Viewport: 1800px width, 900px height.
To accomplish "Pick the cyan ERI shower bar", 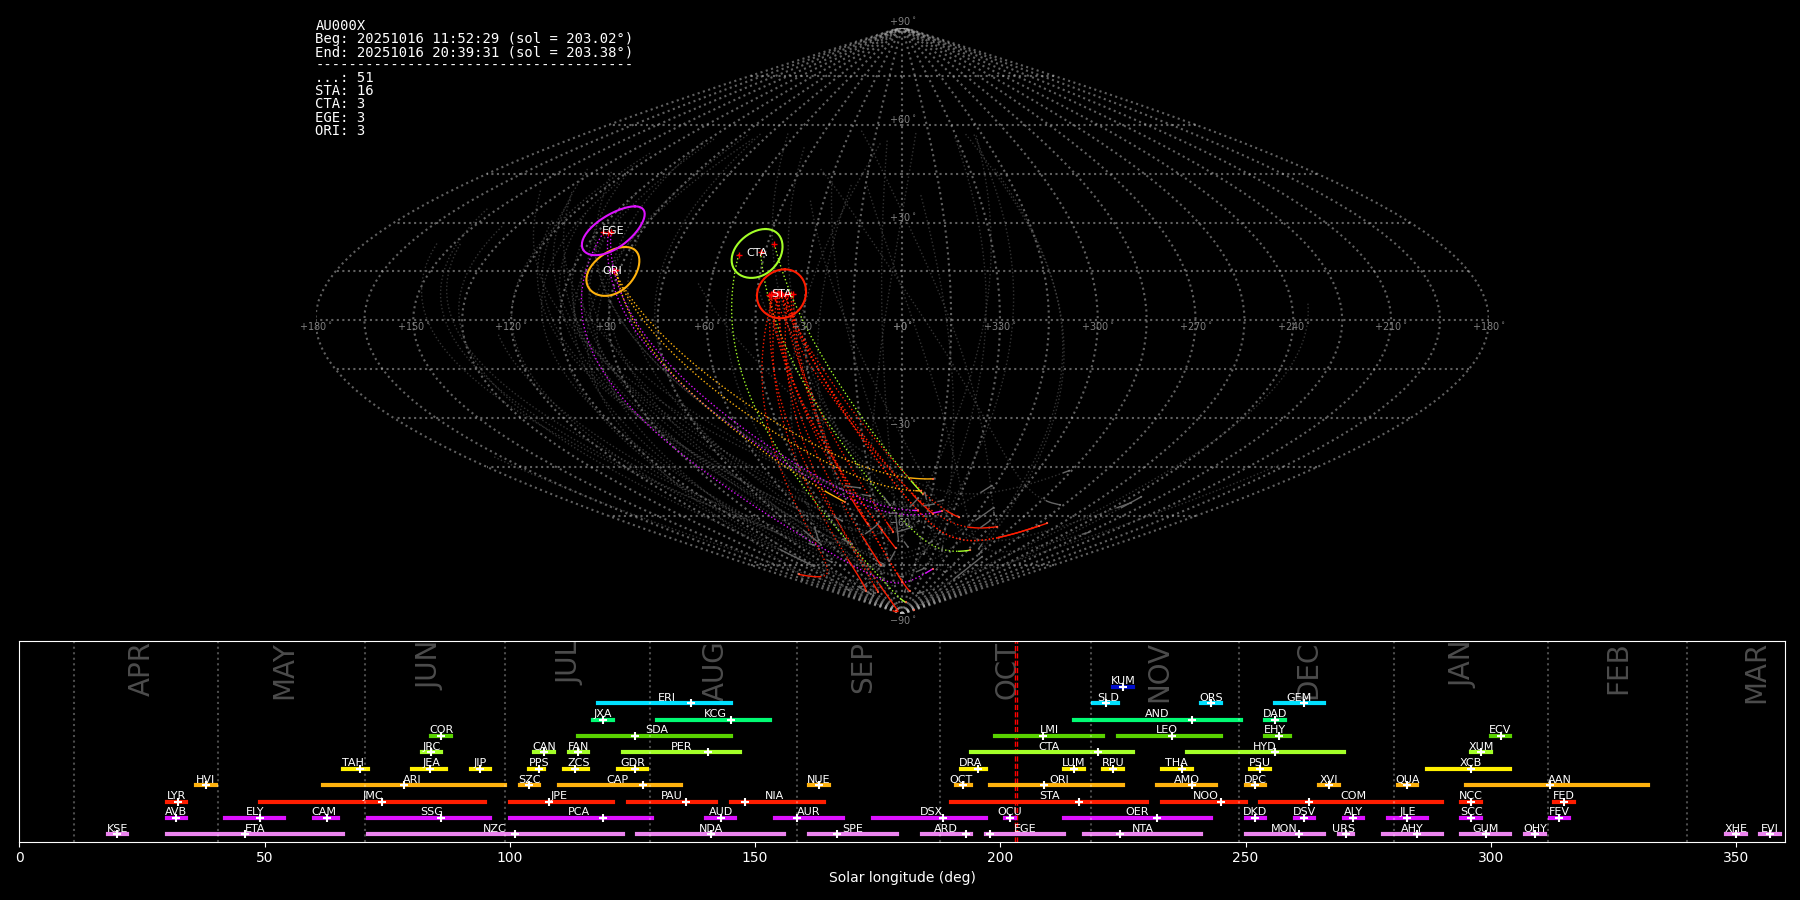I will point(664,703).
